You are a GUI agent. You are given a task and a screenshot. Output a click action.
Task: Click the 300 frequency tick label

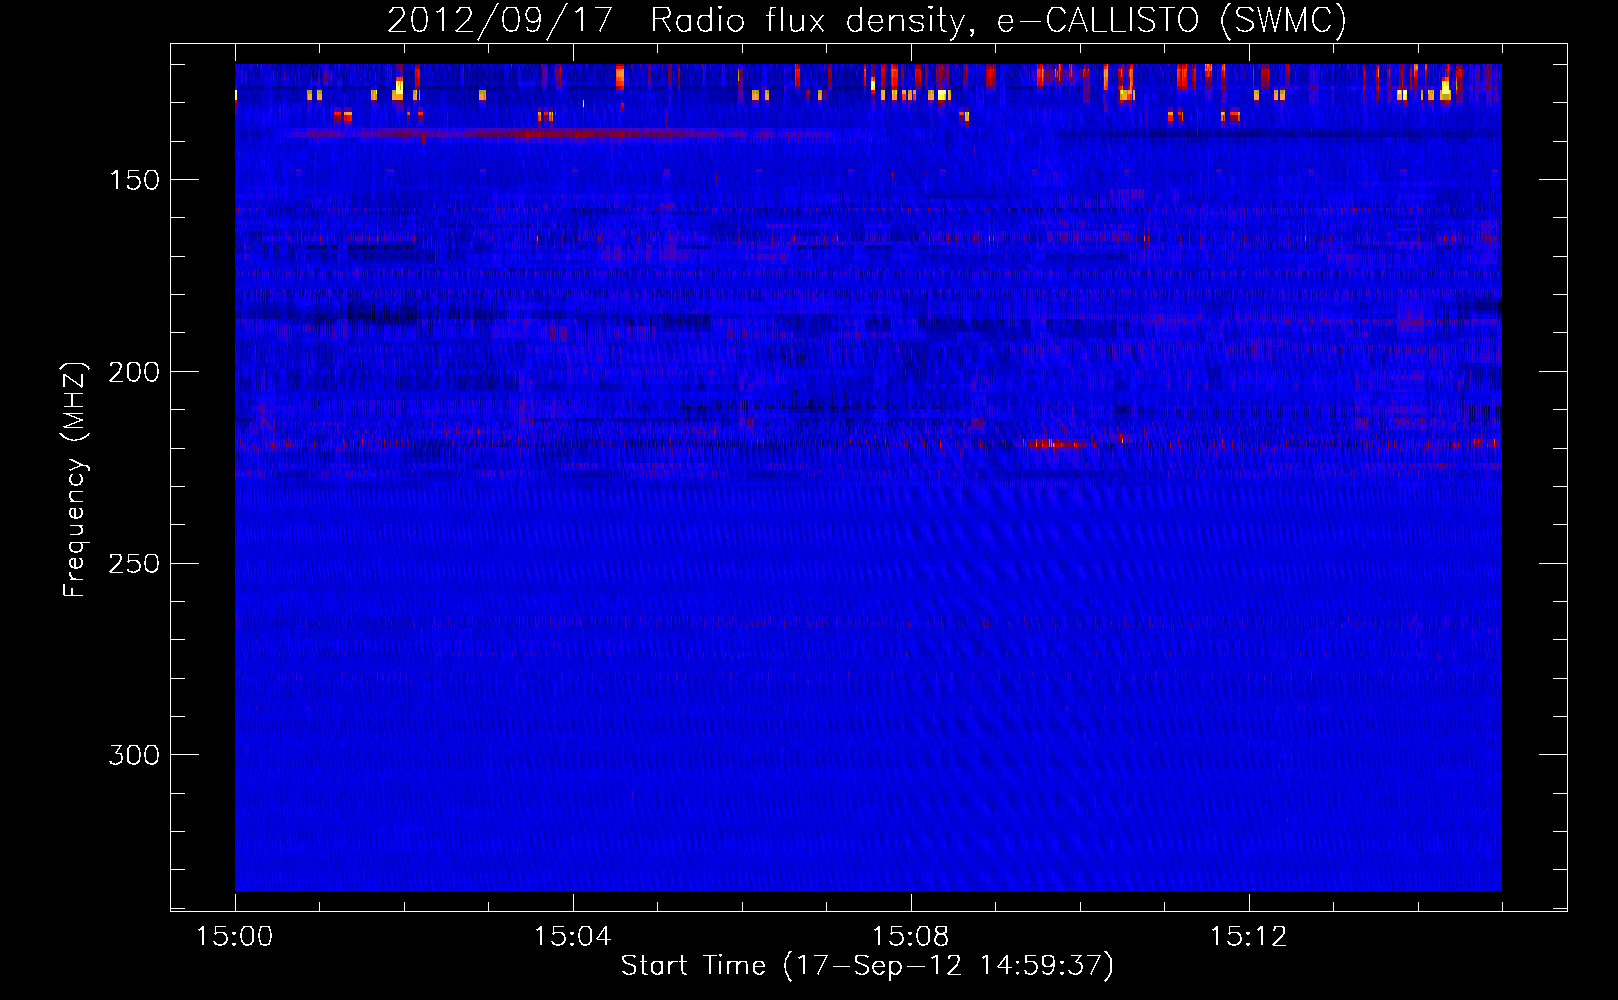134,755
